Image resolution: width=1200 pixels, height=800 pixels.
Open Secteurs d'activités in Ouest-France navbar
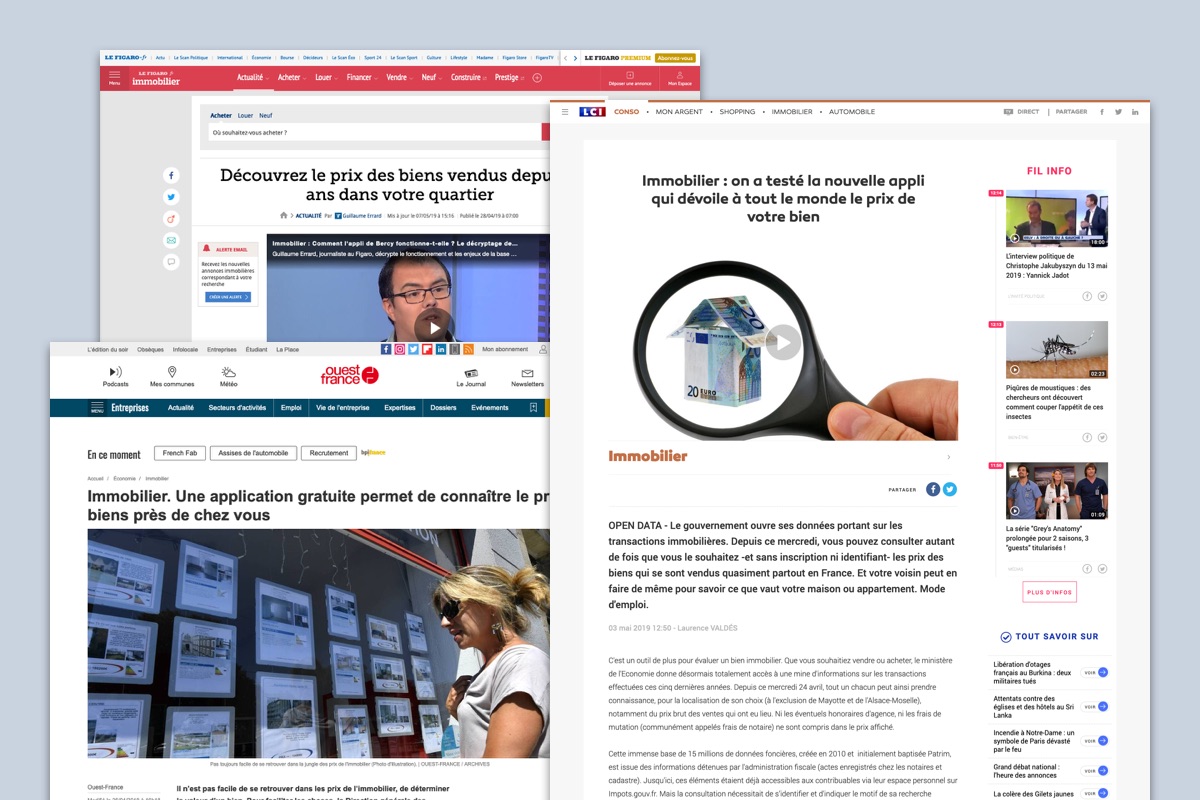(x=237, y=408)
